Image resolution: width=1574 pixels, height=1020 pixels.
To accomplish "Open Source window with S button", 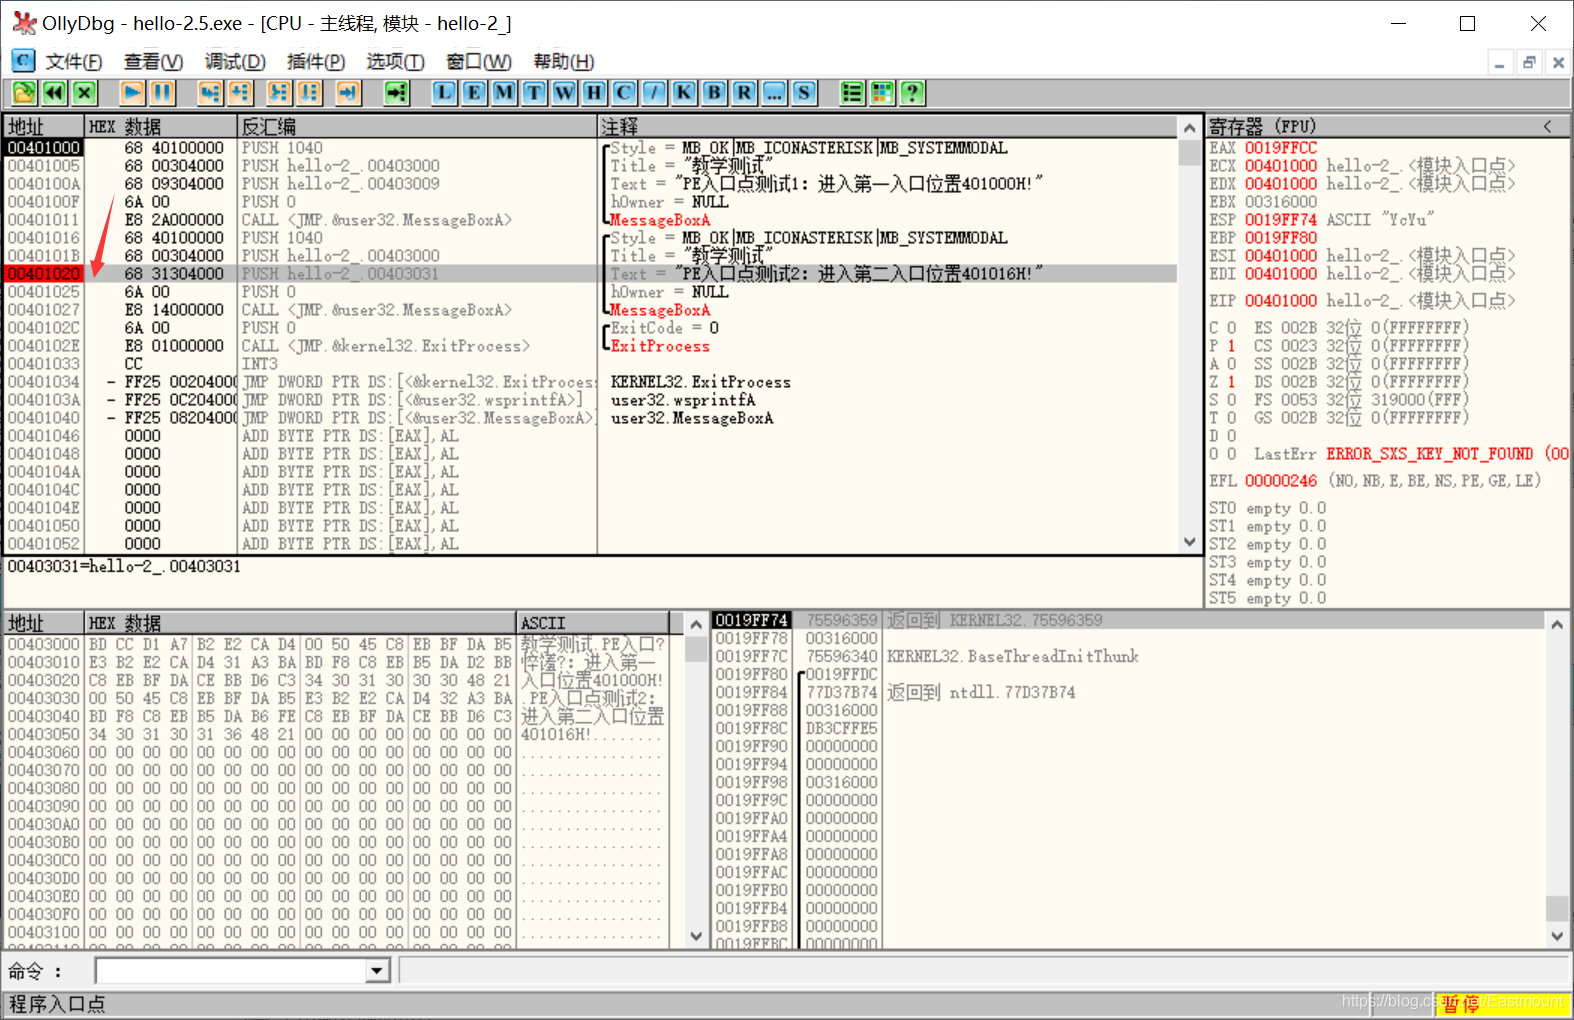I will point(804,93).
